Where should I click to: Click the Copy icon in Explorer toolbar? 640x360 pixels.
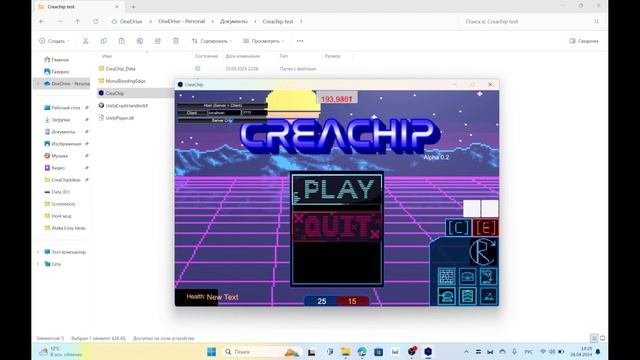[x=104, y=41]
